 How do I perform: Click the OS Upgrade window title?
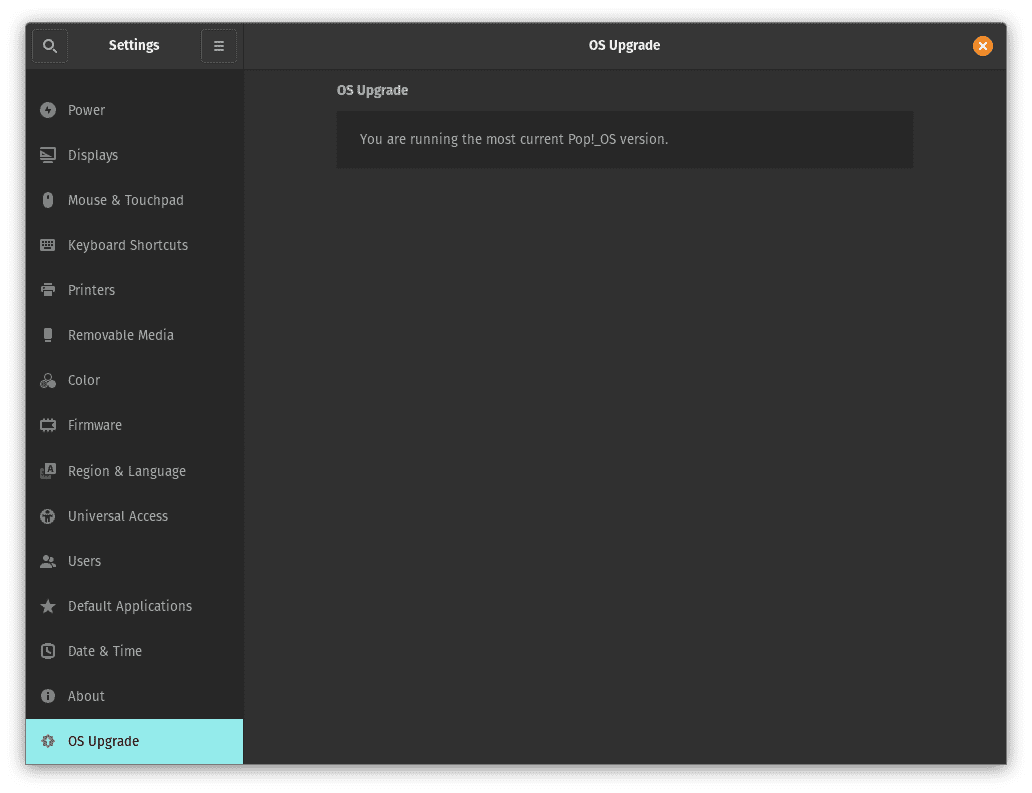624,45
